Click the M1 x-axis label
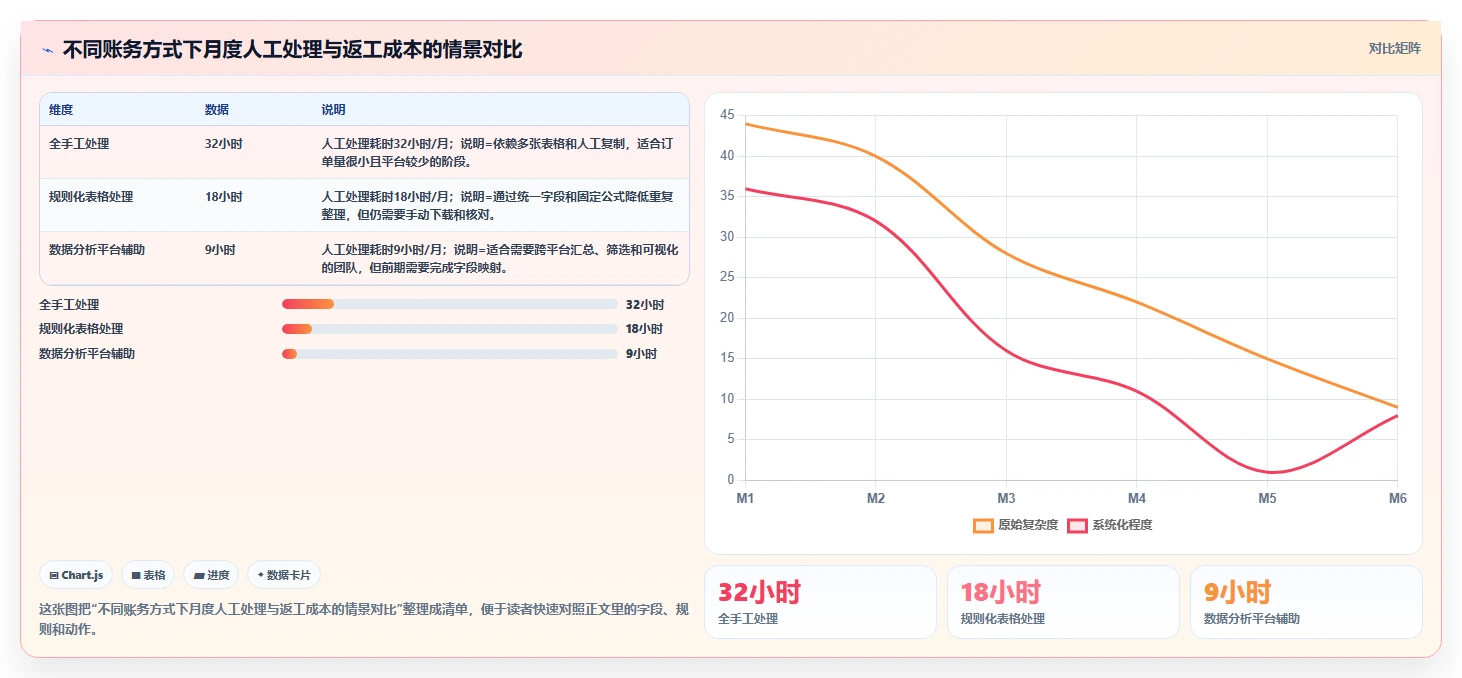The height and width of the screenshot is (678, 1462). pos(745,498)
